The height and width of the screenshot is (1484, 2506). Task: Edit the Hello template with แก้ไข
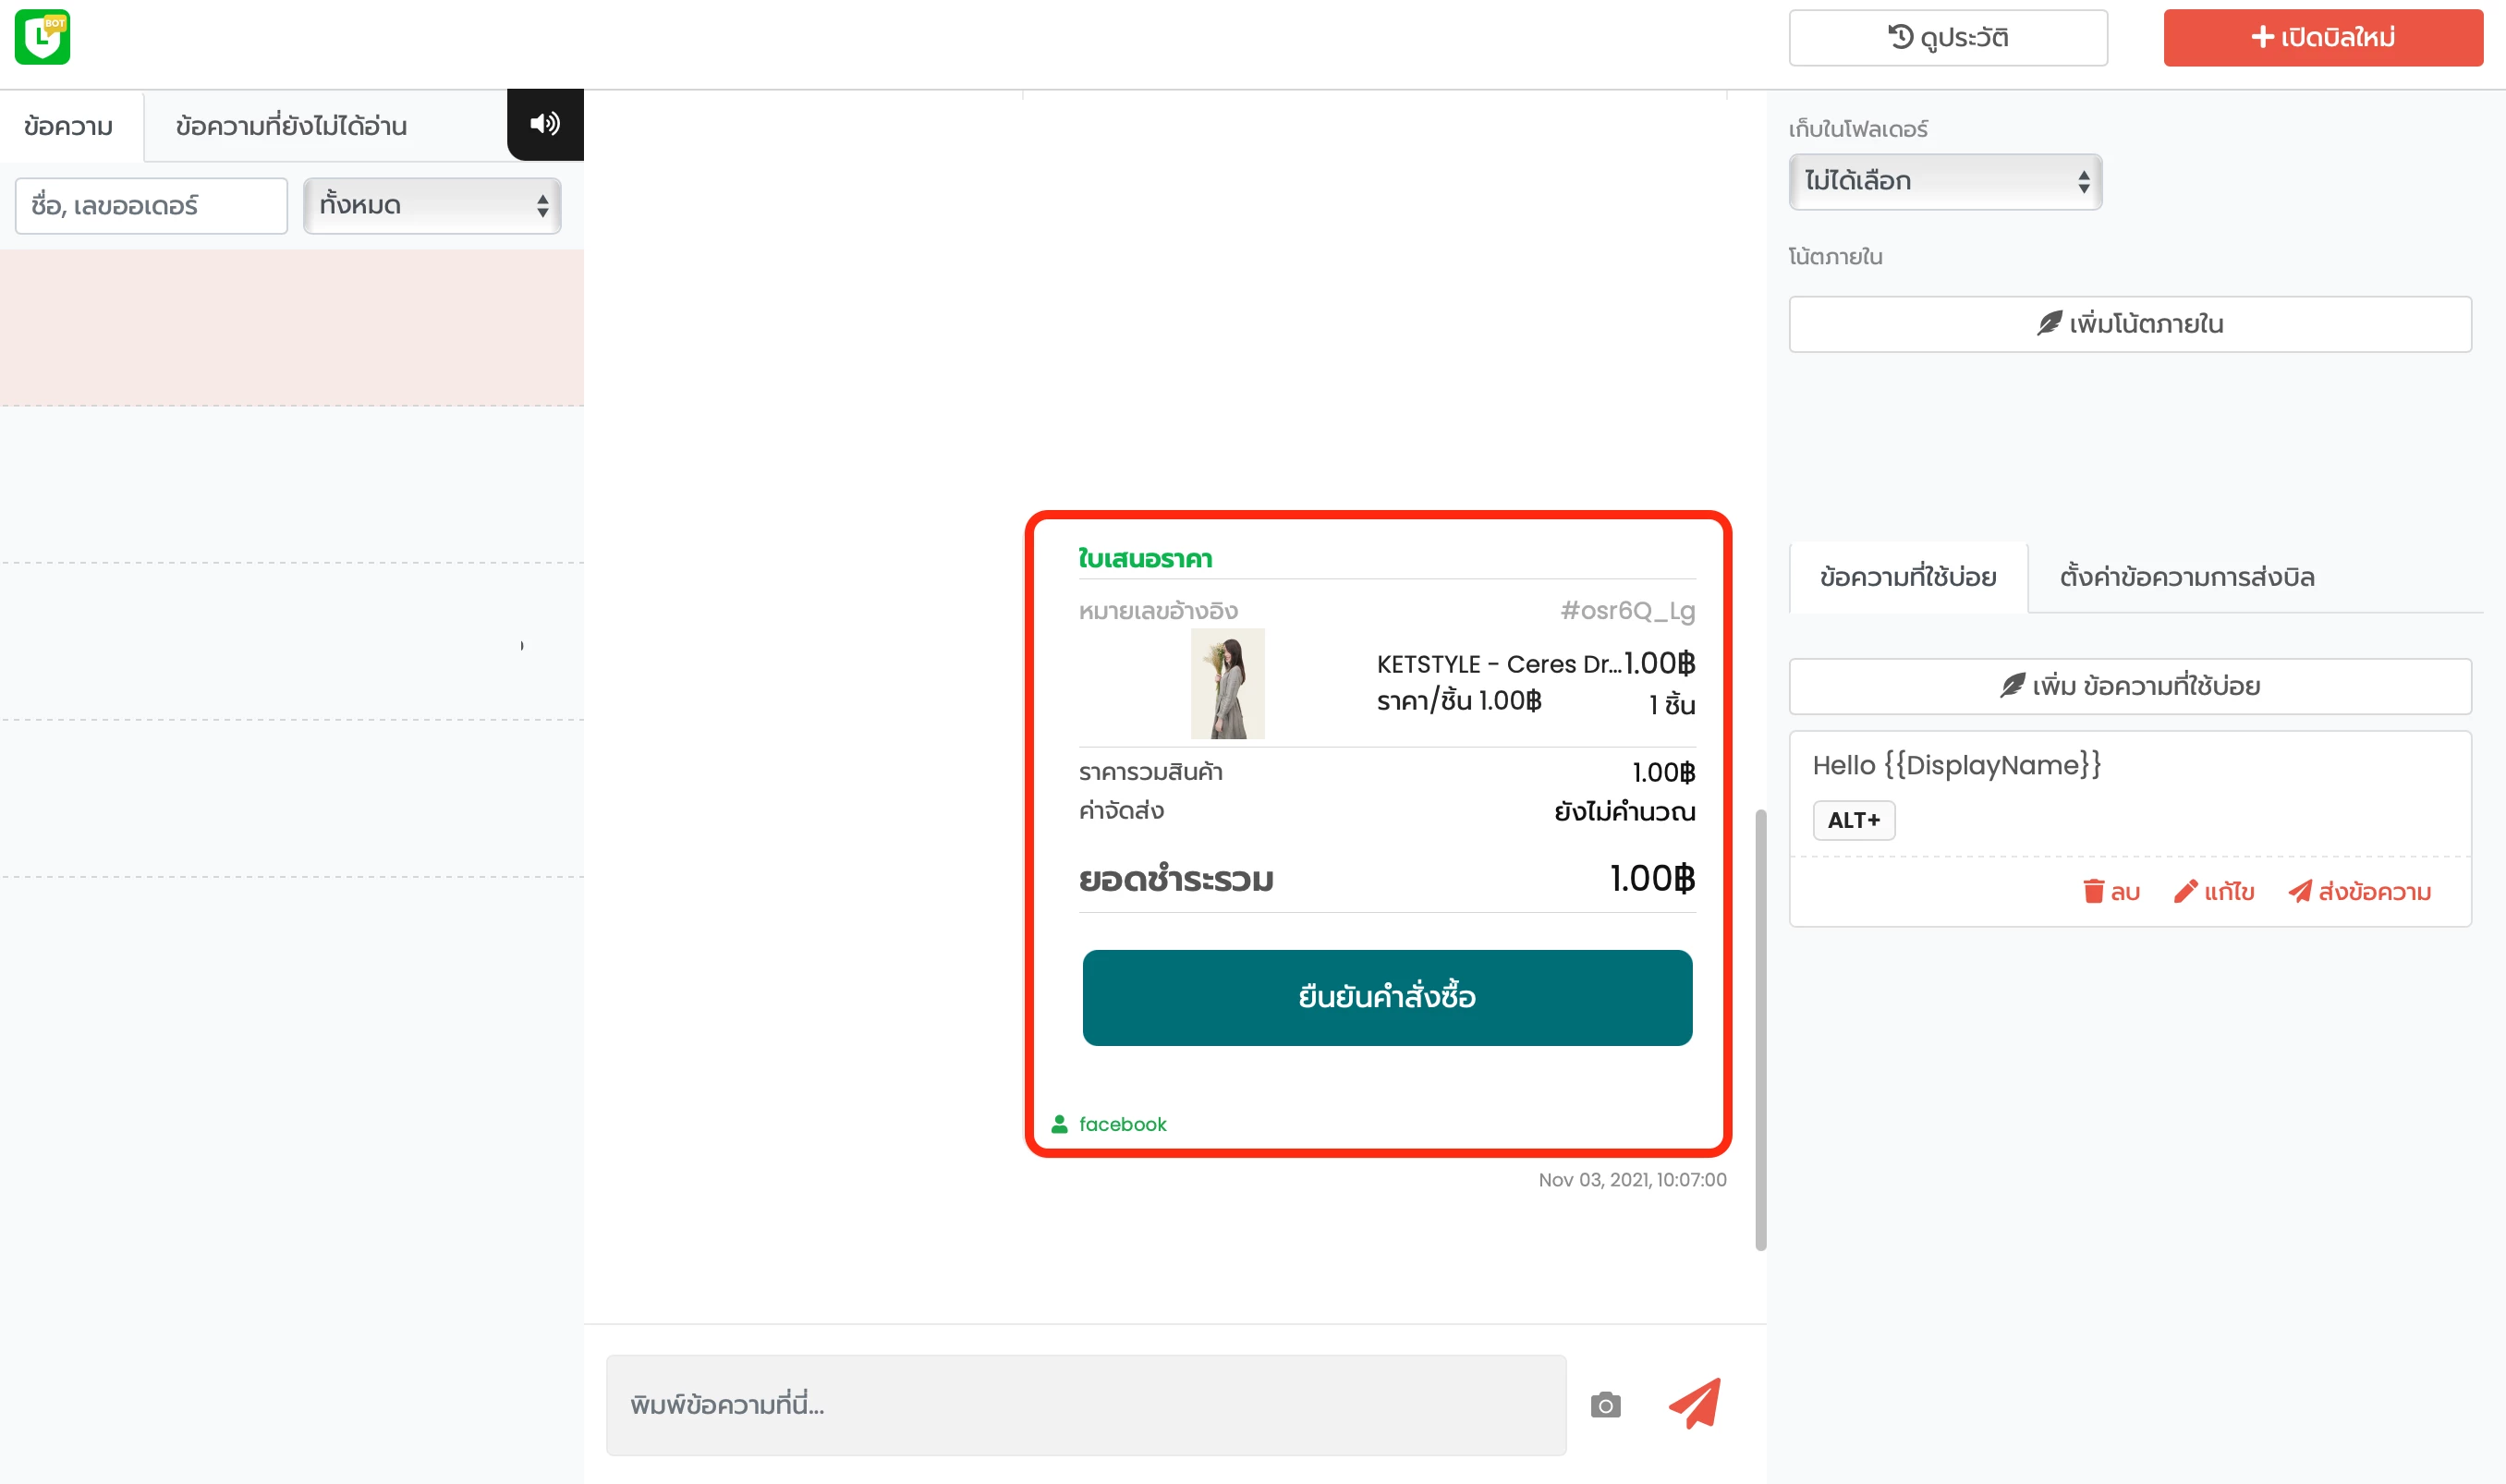pyautogui.click(x=2214, y=891)
